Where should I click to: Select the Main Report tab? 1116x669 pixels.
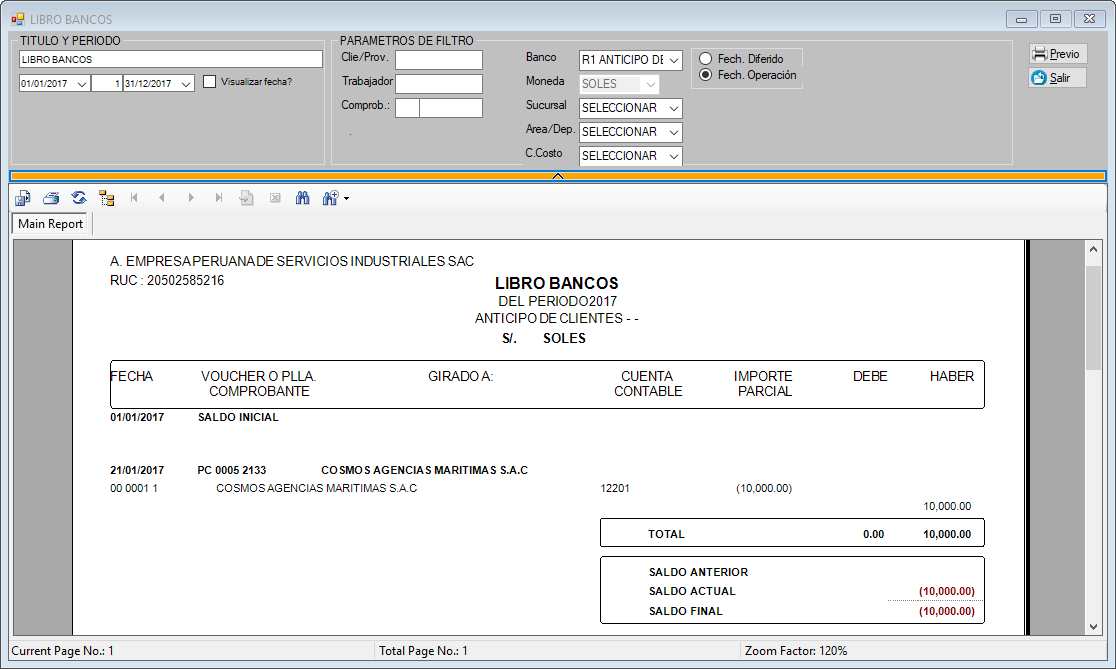pos(50,223)
